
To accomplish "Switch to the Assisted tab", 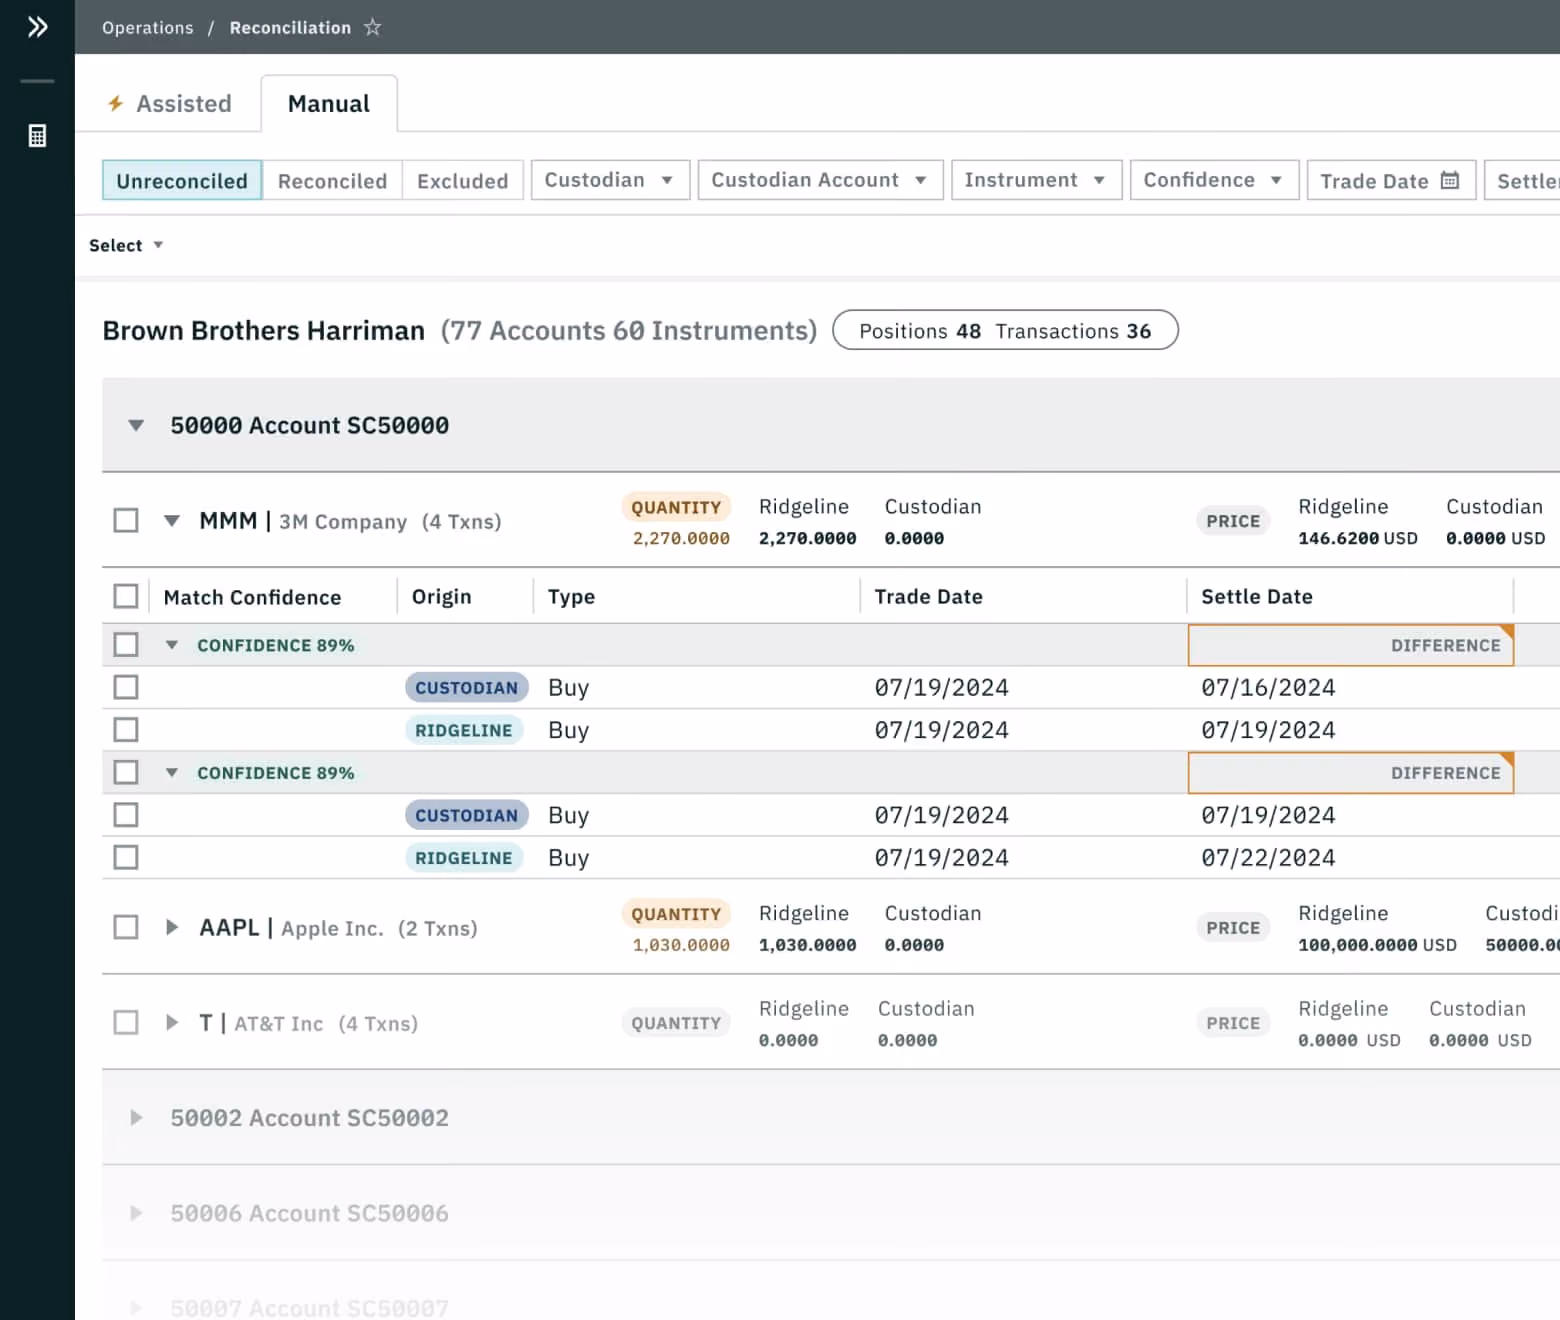I will point(170,103).
